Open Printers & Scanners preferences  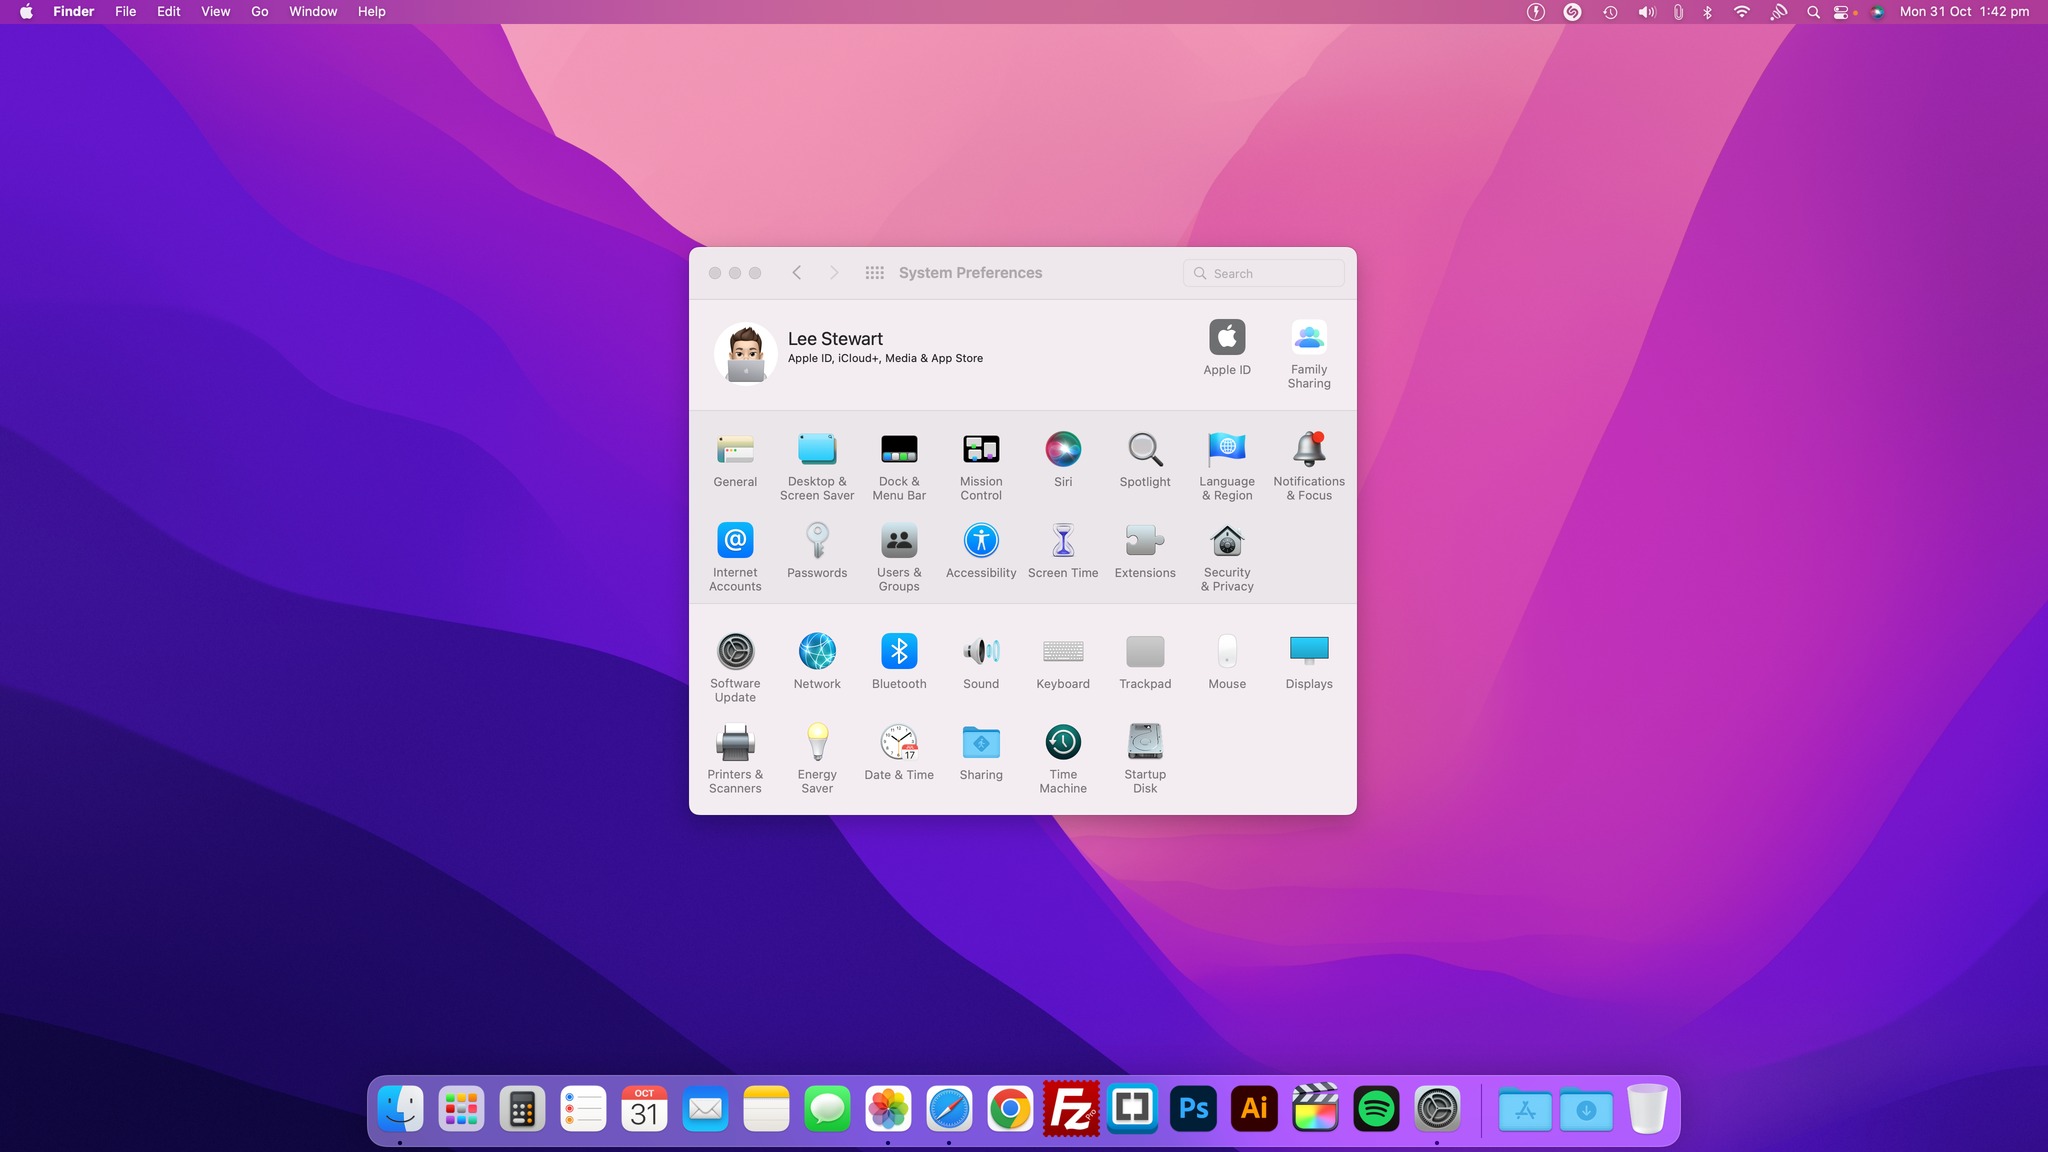point(735,759)
